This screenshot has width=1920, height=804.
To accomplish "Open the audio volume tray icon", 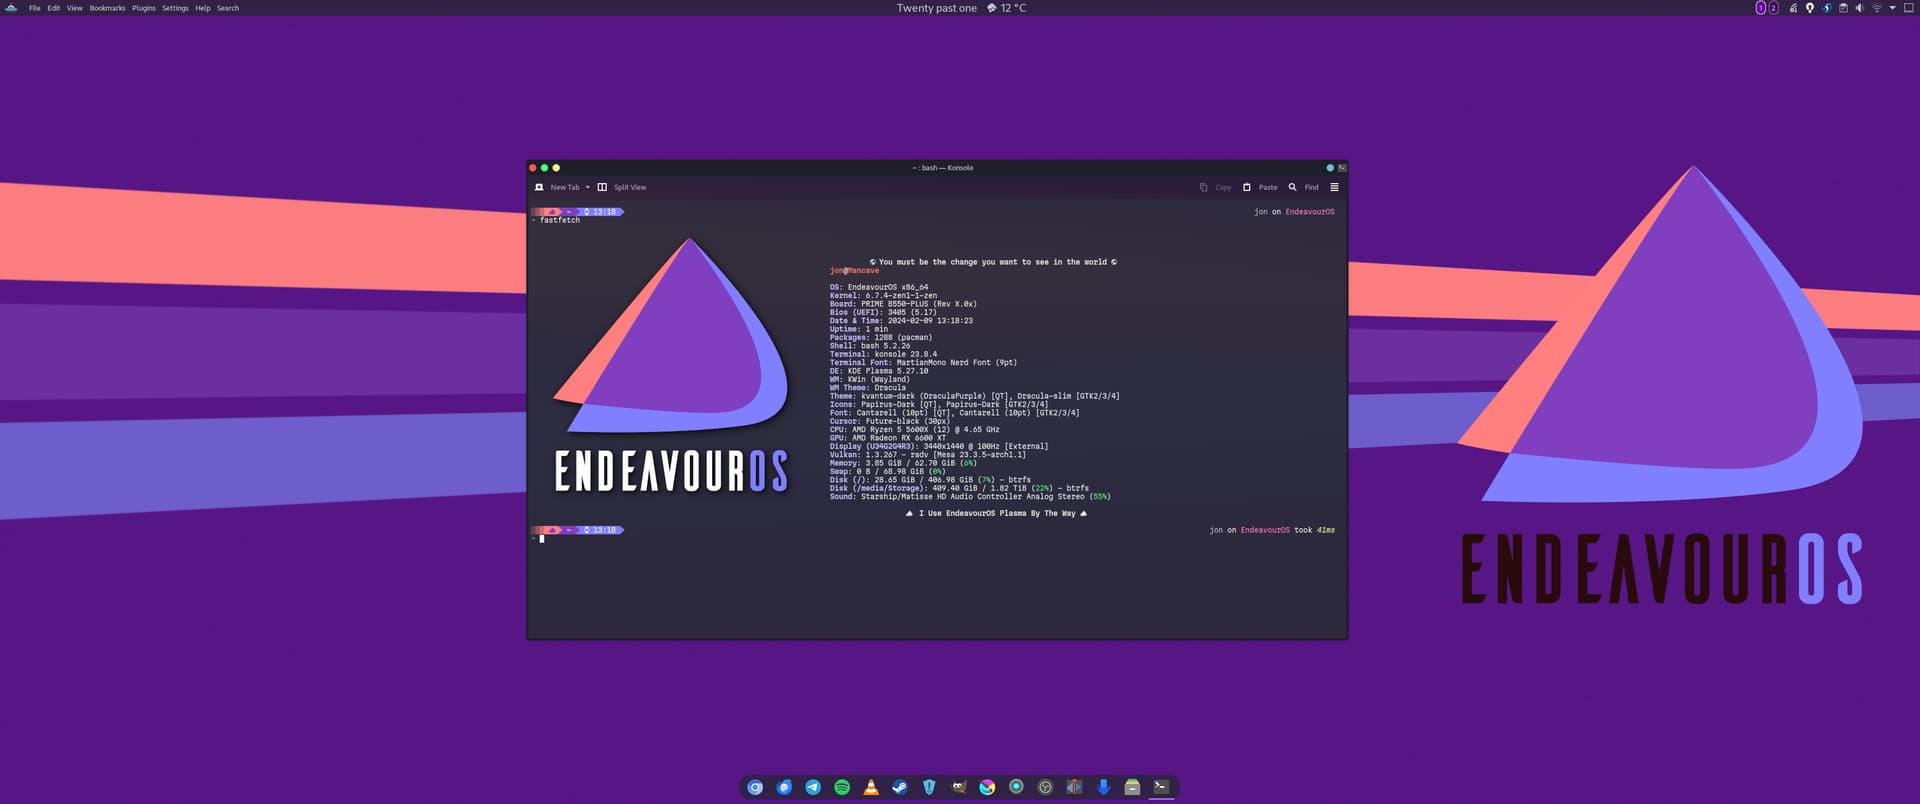I will click(x=1859, y=8).
